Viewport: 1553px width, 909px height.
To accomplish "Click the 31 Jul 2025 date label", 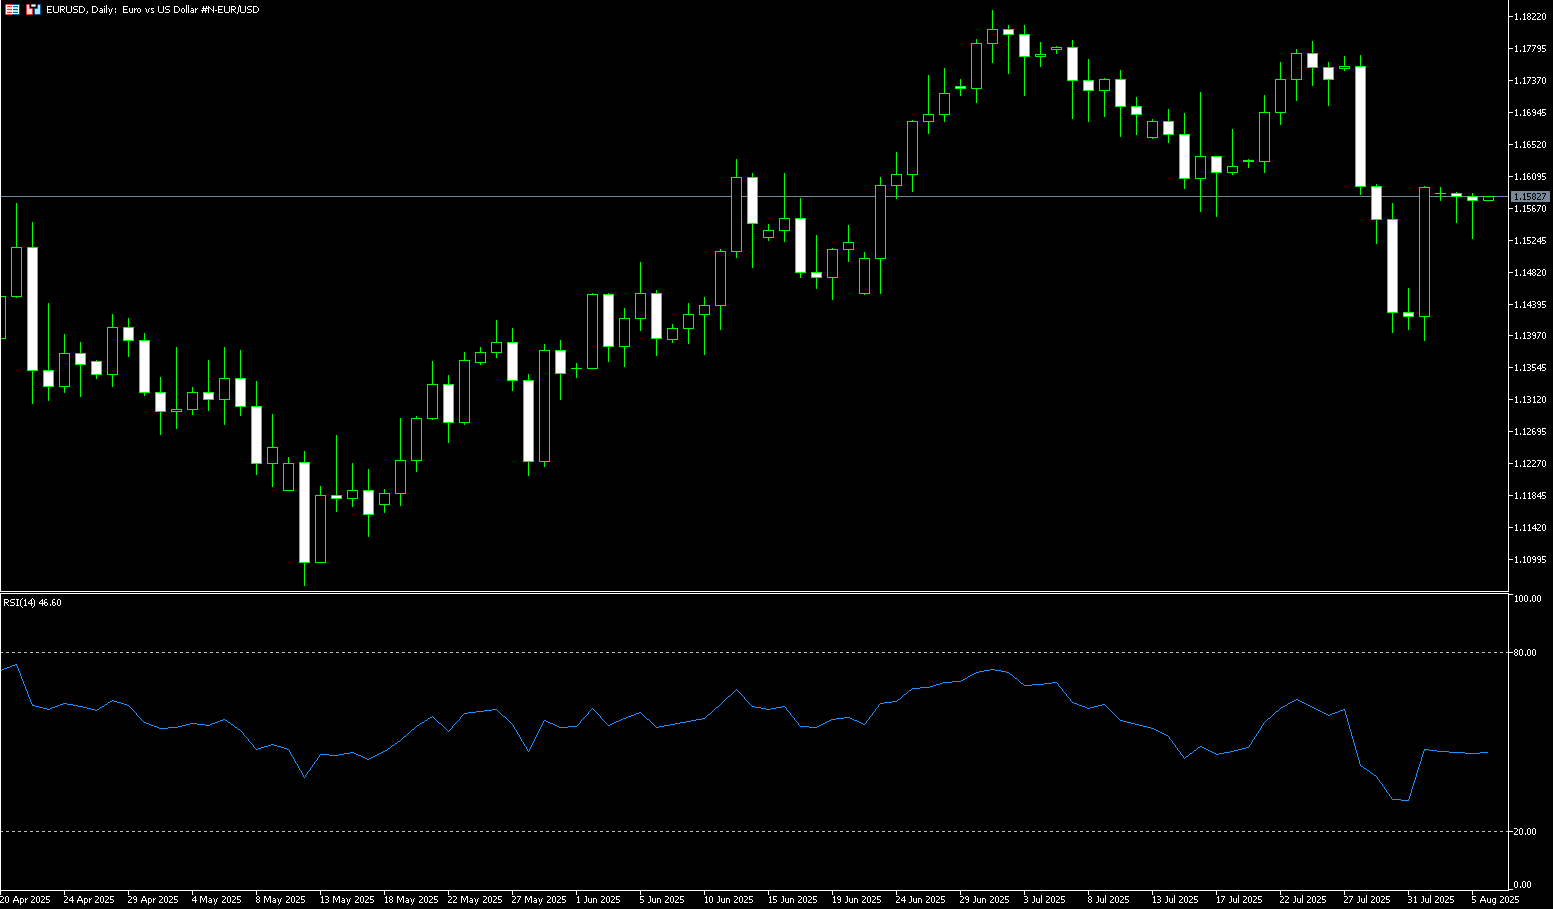I will pyautogui.click(x=1431, y=900).
